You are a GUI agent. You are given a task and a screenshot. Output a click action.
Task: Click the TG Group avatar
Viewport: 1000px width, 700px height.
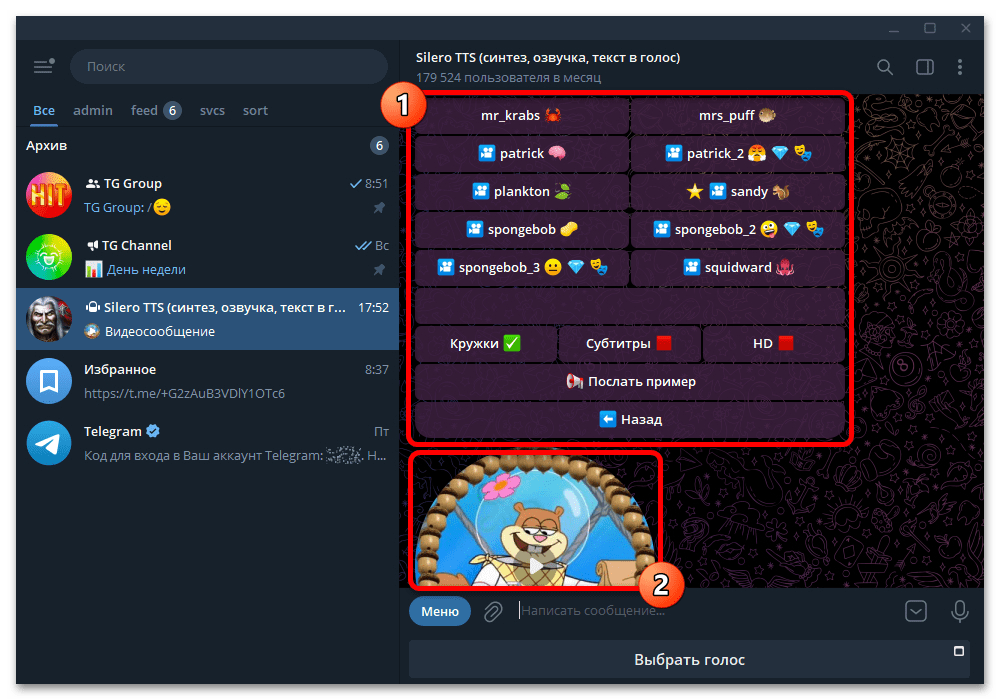48,195
